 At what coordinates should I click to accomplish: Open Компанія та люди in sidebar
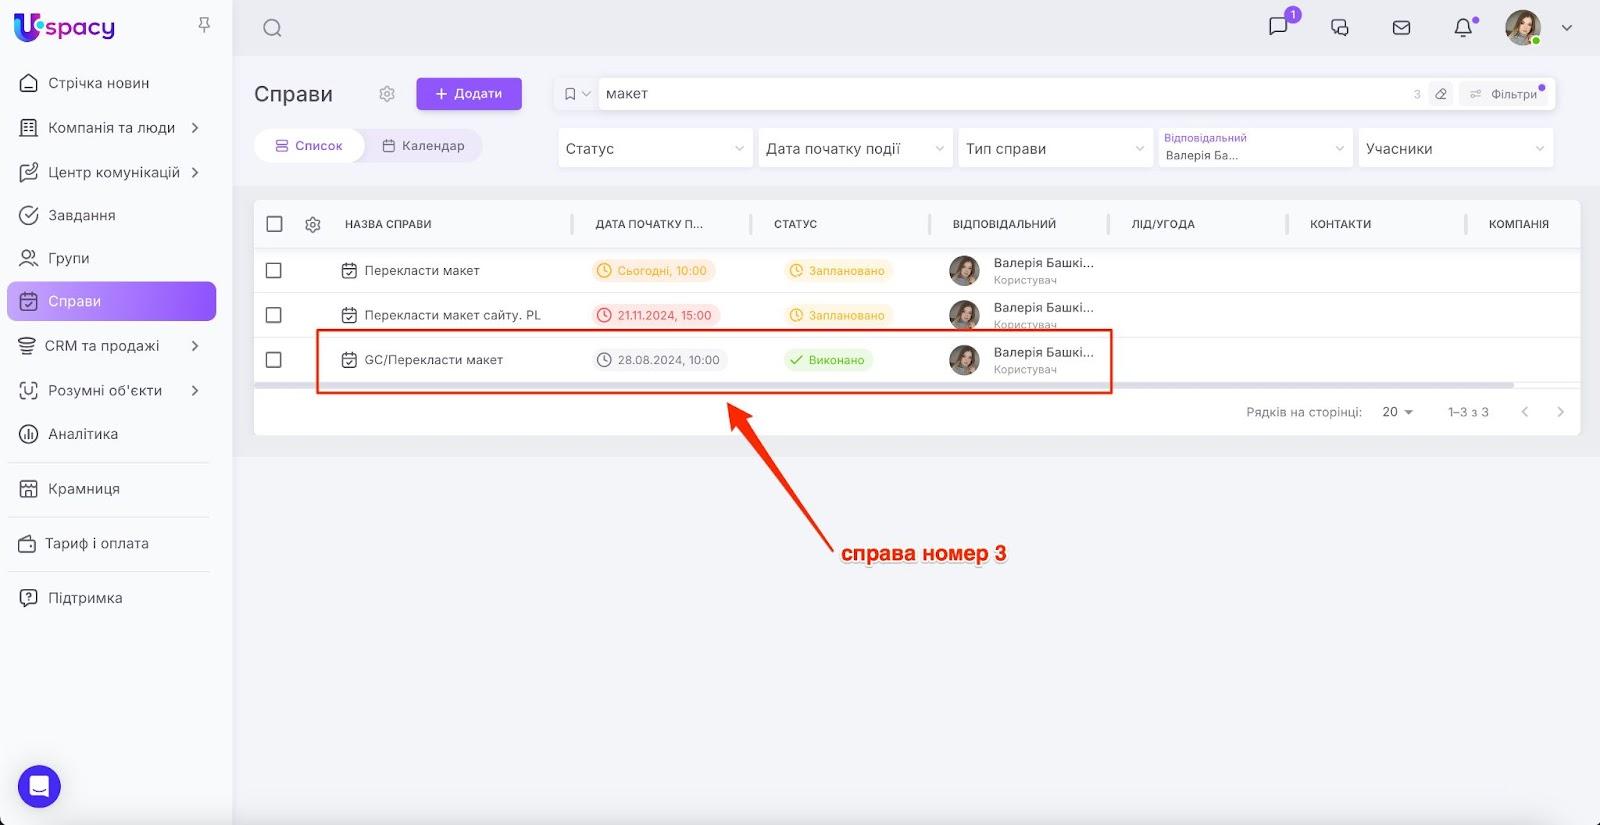coord(111,128)
